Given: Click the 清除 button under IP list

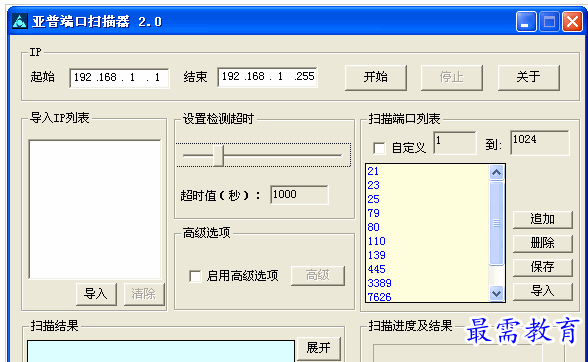Looking at the screenshot, I should tap(144, 294).
